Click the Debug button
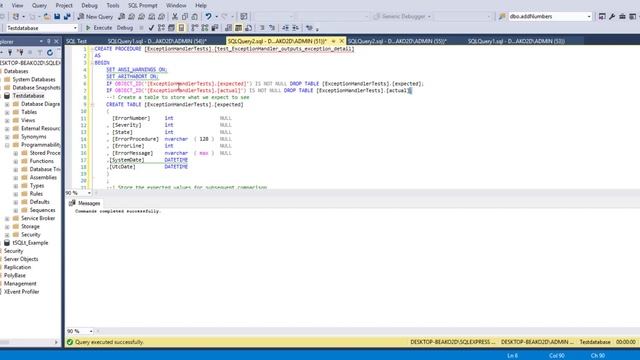640x360 pixels. click(125, 28)
